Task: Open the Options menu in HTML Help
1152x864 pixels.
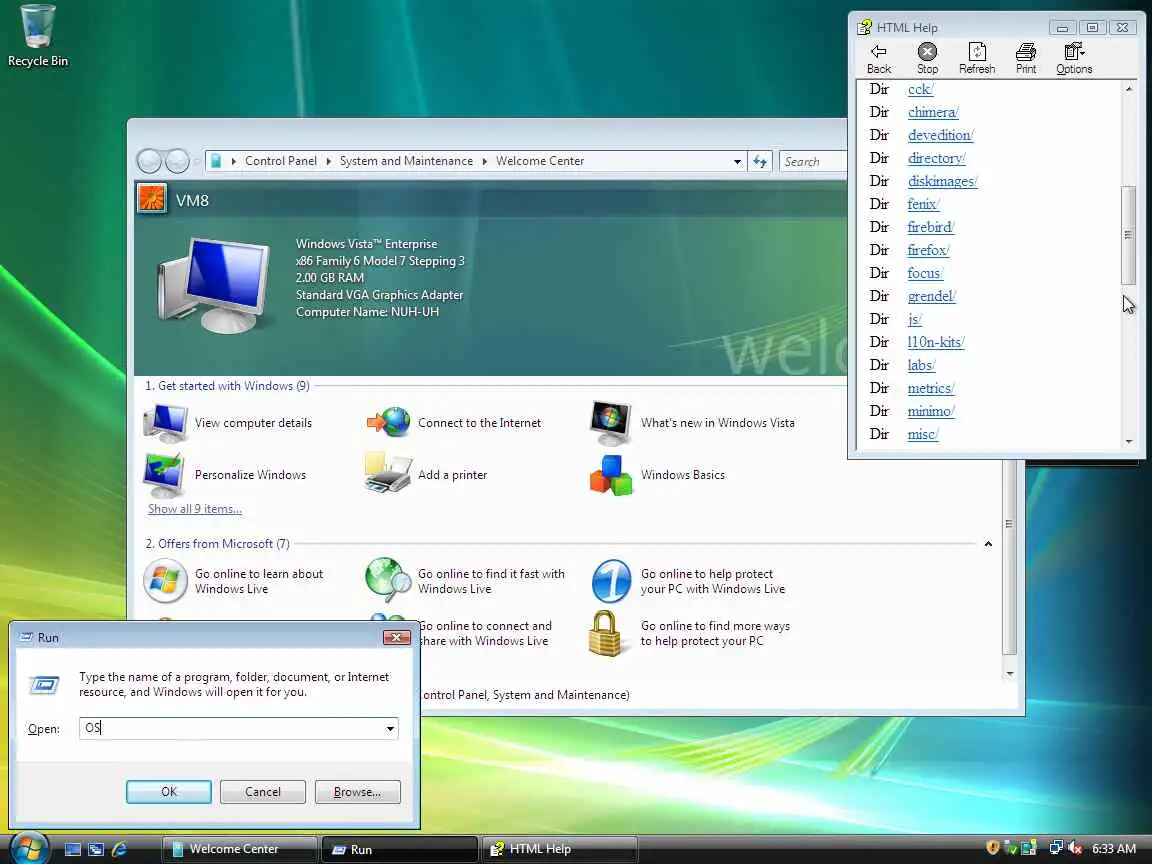Action: click(x=1074, y=58)
